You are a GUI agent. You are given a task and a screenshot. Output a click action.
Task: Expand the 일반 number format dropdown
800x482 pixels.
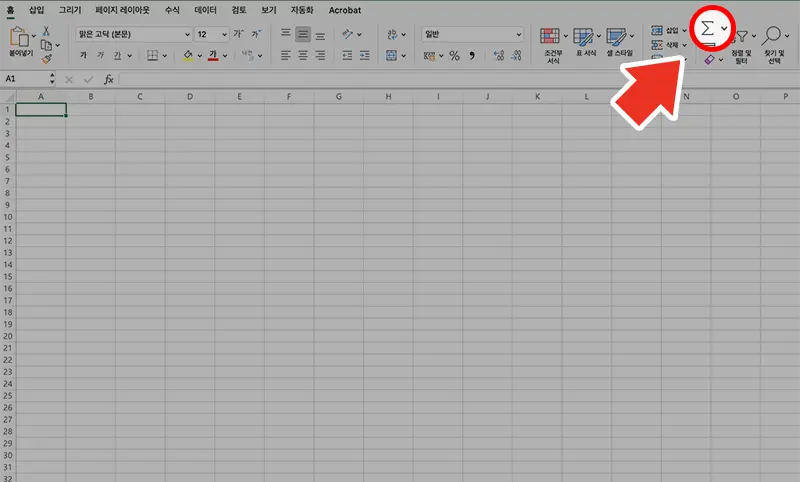pyautogui.click(x=518, y=34)
